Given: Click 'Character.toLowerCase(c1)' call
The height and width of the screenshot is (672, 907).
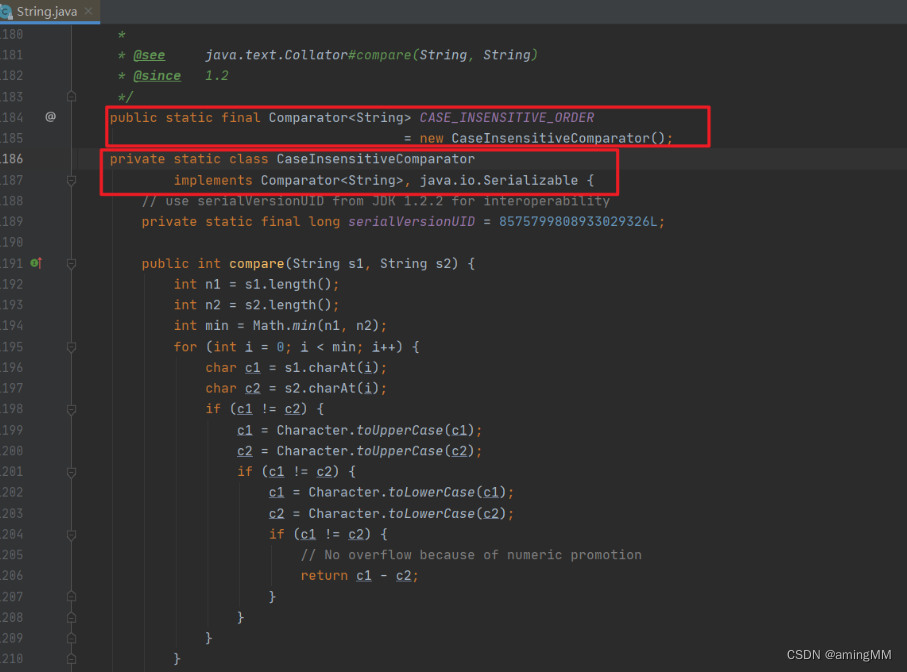Looking at the screenshot, I should point(407,493).
